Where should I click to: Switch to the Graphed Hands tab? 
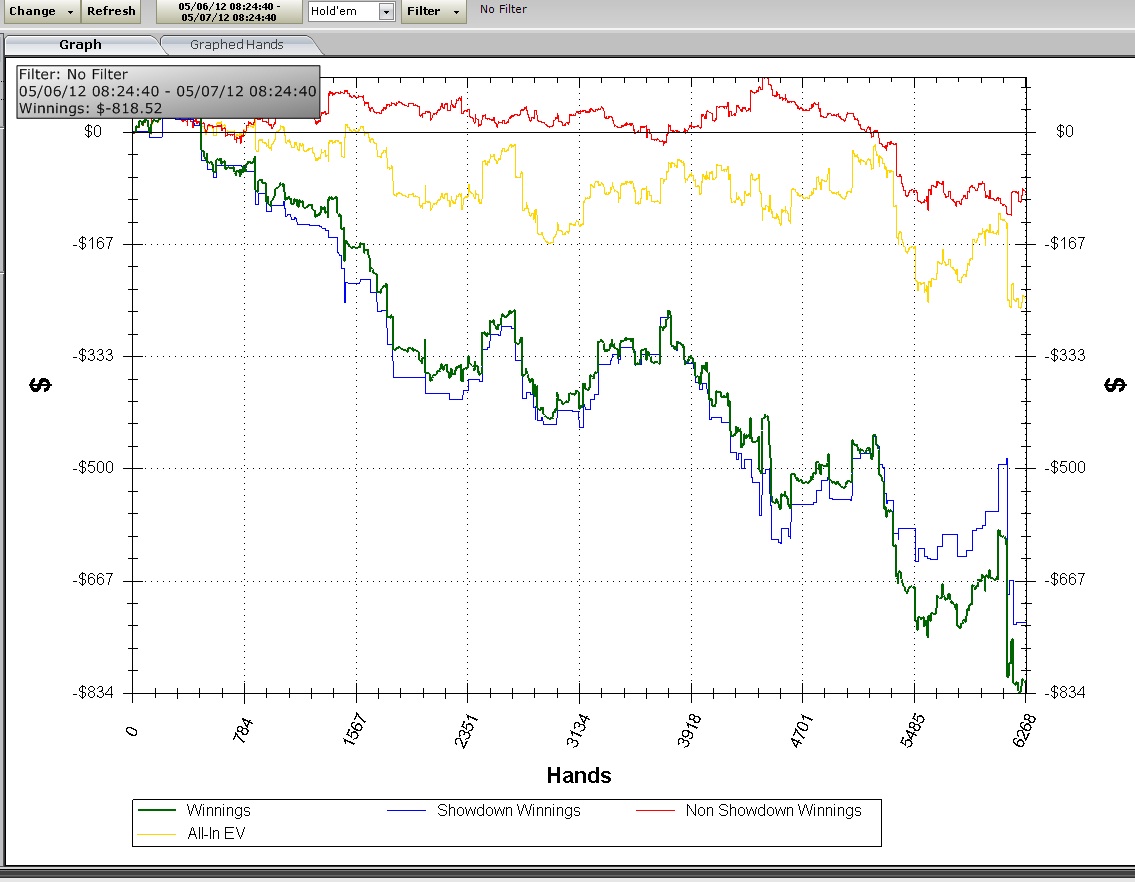(x=237, y=45)
